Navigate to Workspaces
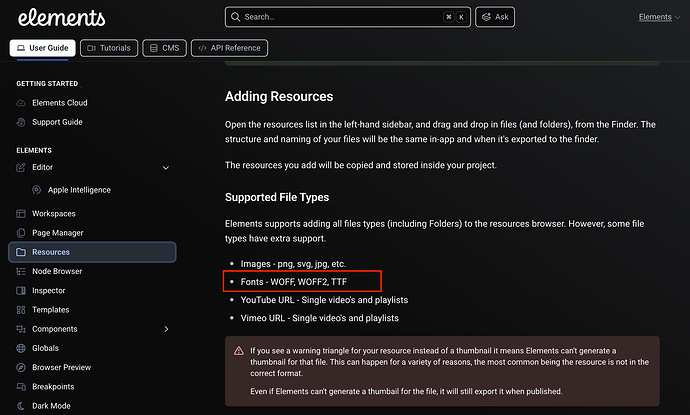Image resolution: width=690 pixels, height=415 pixels. 54,214
